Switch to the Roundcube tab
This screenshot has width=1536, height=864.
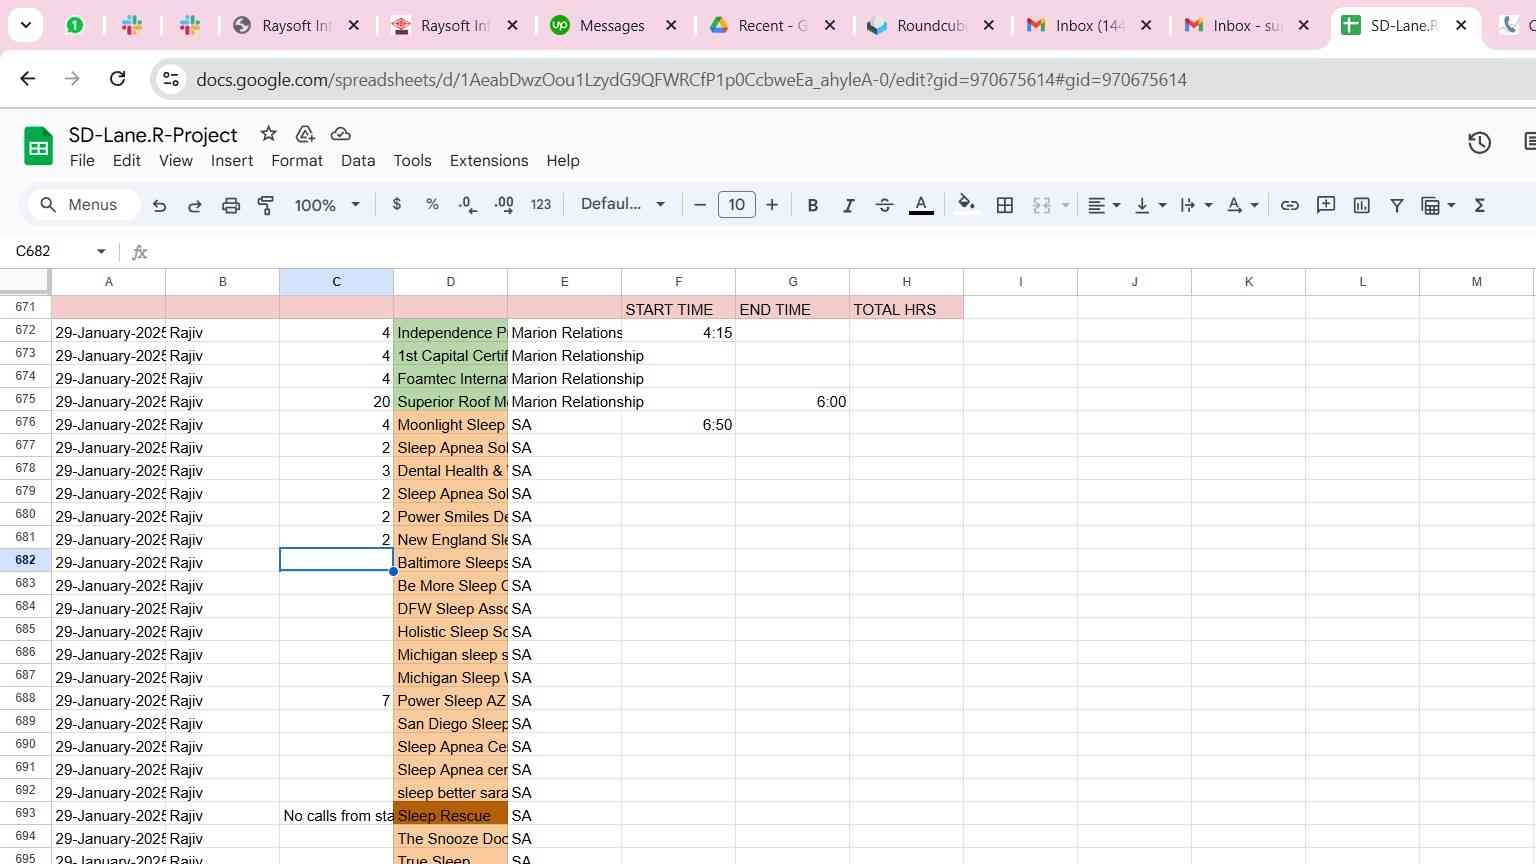pos(930,26)
